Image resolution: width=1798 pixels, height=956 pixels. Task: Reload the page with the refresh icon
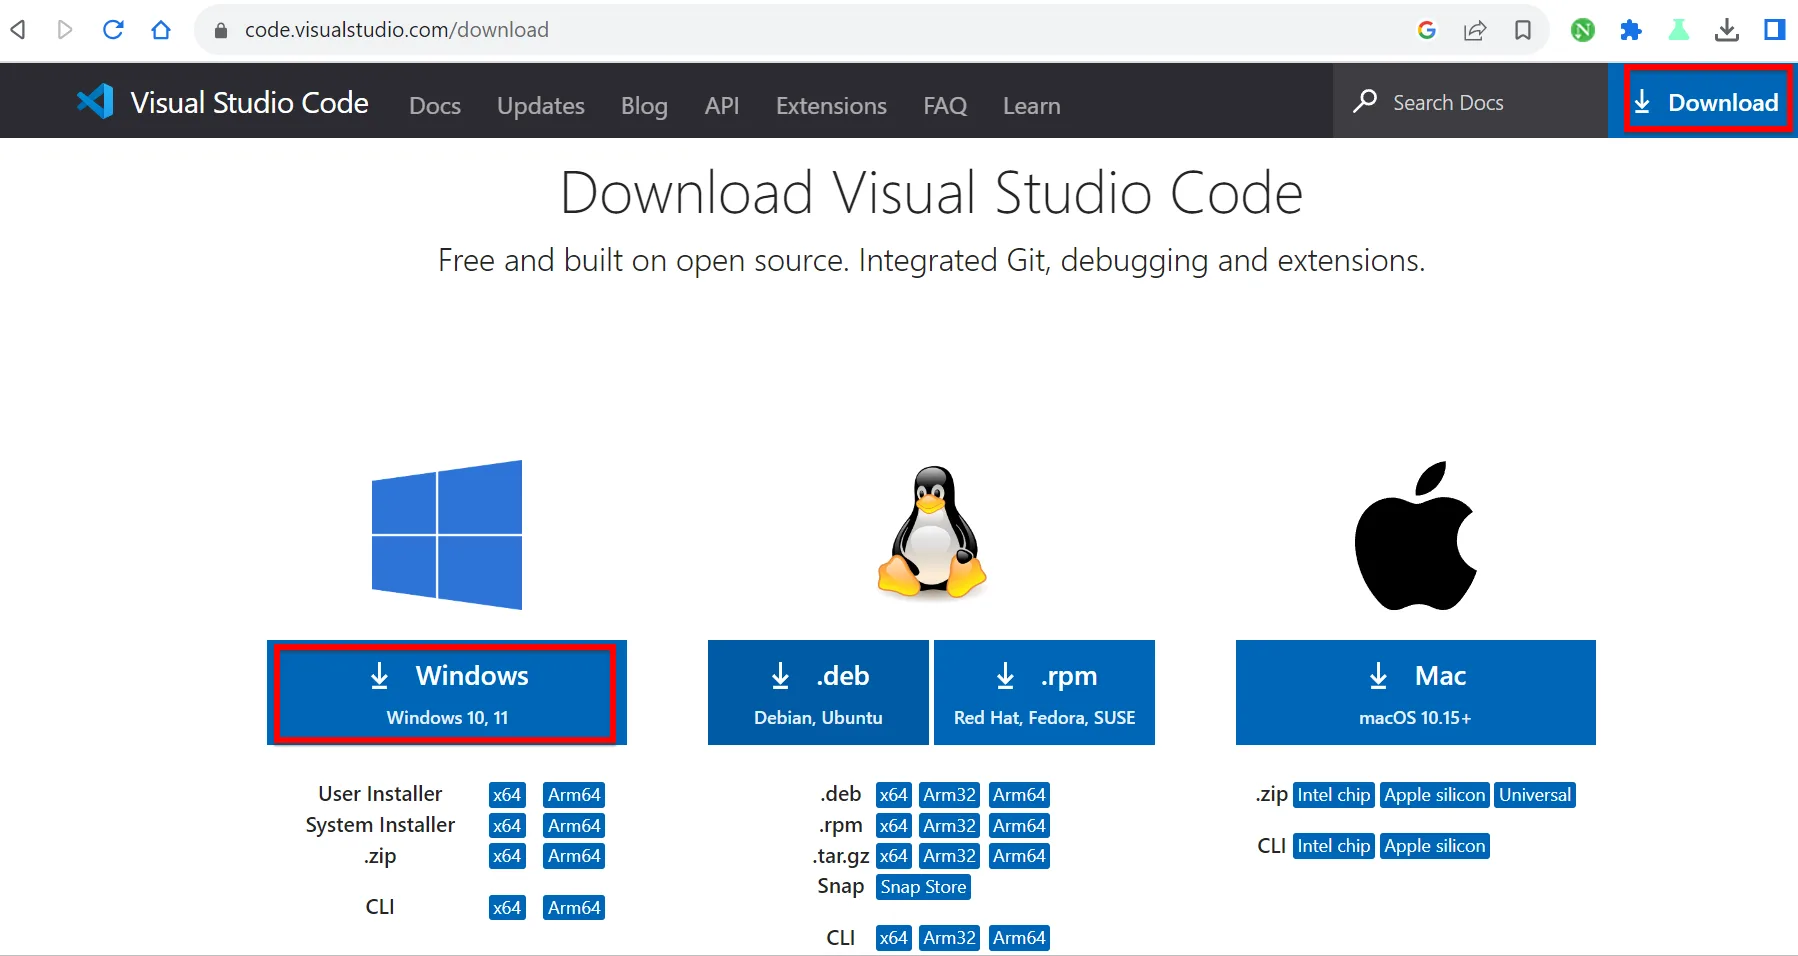point(113,30)
